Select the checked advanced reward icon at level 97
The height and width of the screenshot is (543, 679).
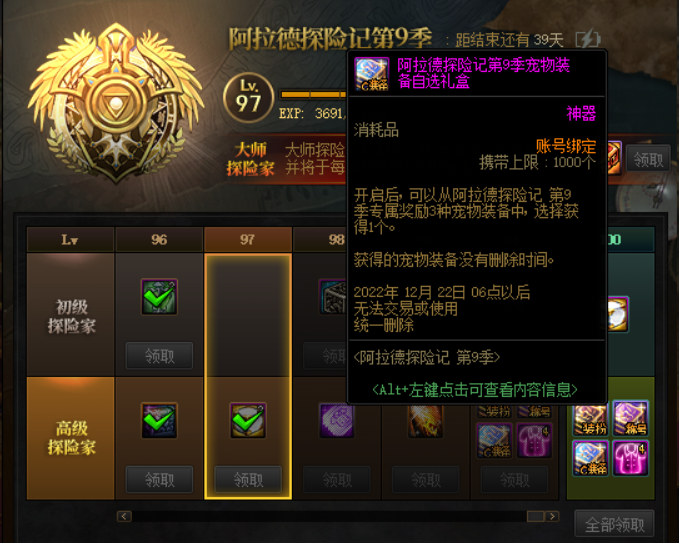point(248,420)
